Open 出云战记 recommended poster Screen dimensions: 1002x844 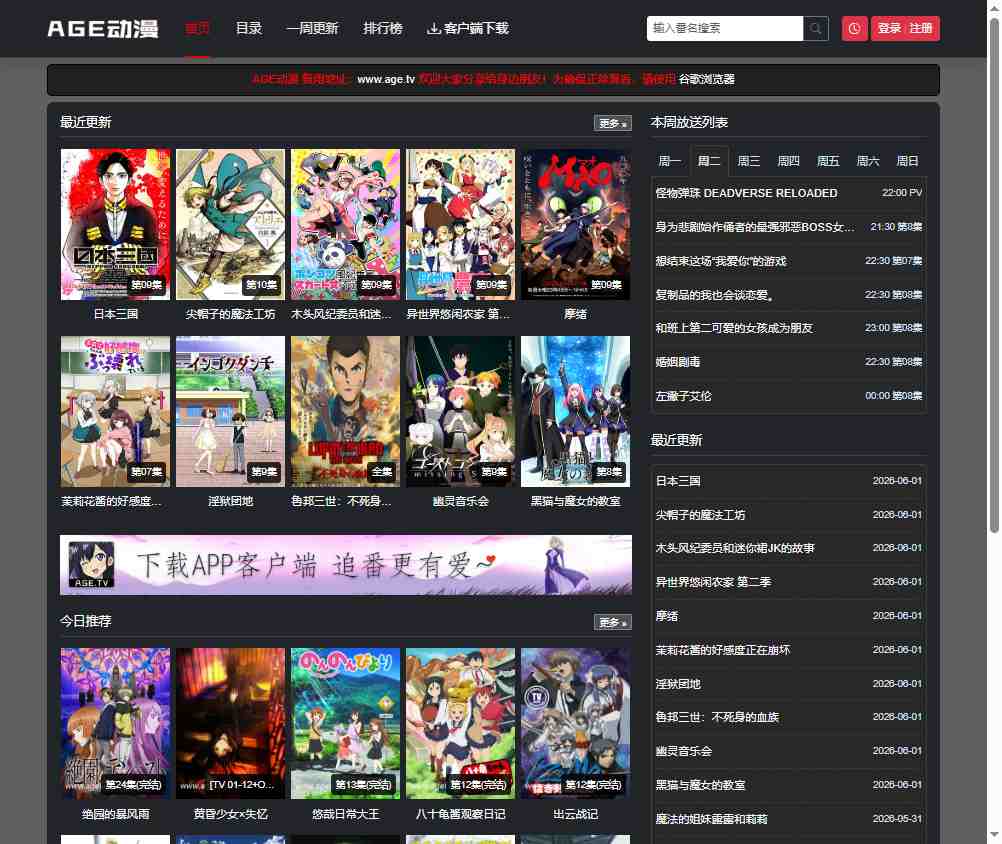pyautogui.click(x=576, y=723)
